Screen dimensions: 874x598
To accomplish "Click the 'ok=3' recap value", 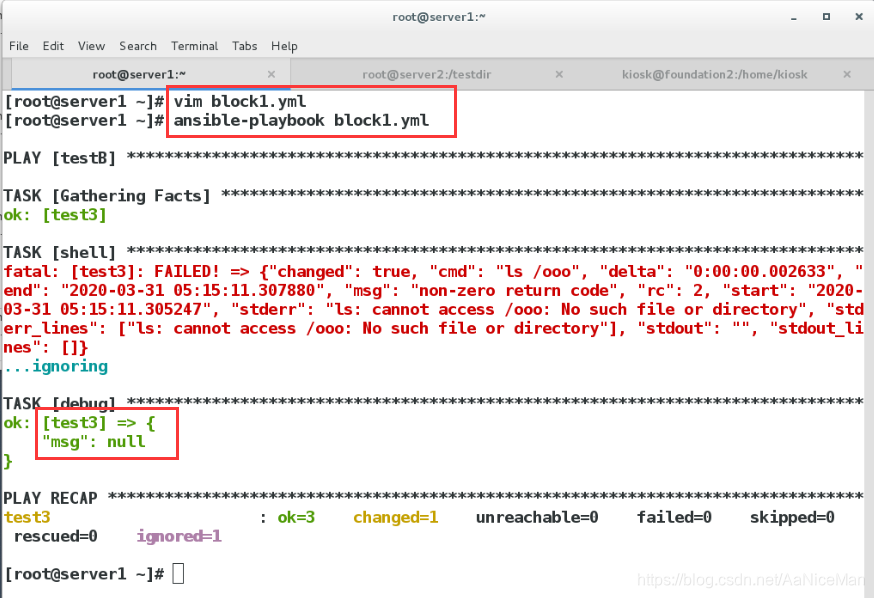I will click(296, 518).
